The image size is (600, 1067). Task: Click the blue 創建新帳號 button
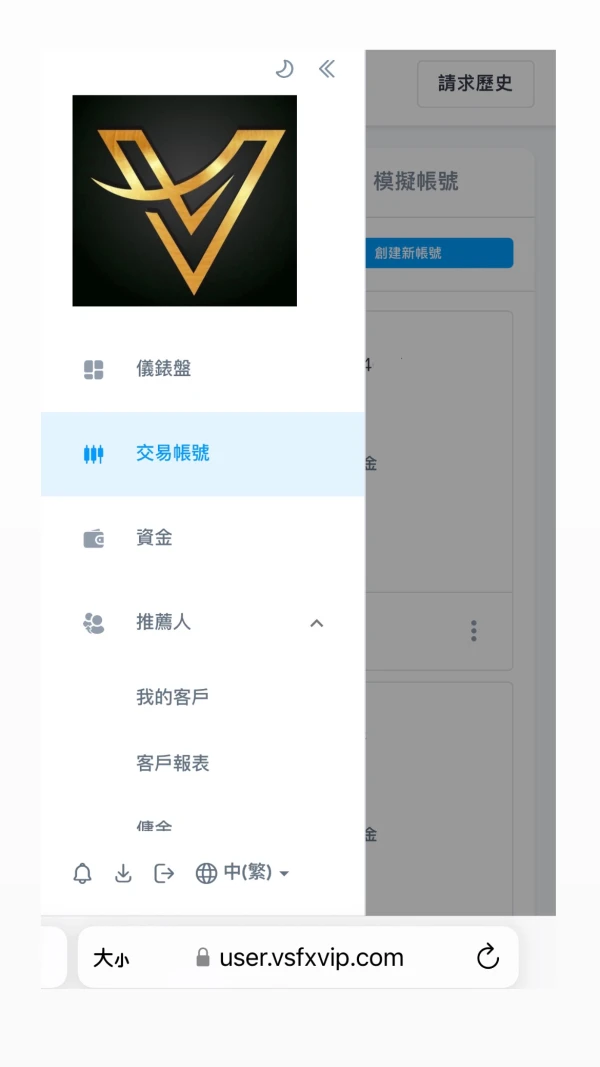click(x=439, y=253)
